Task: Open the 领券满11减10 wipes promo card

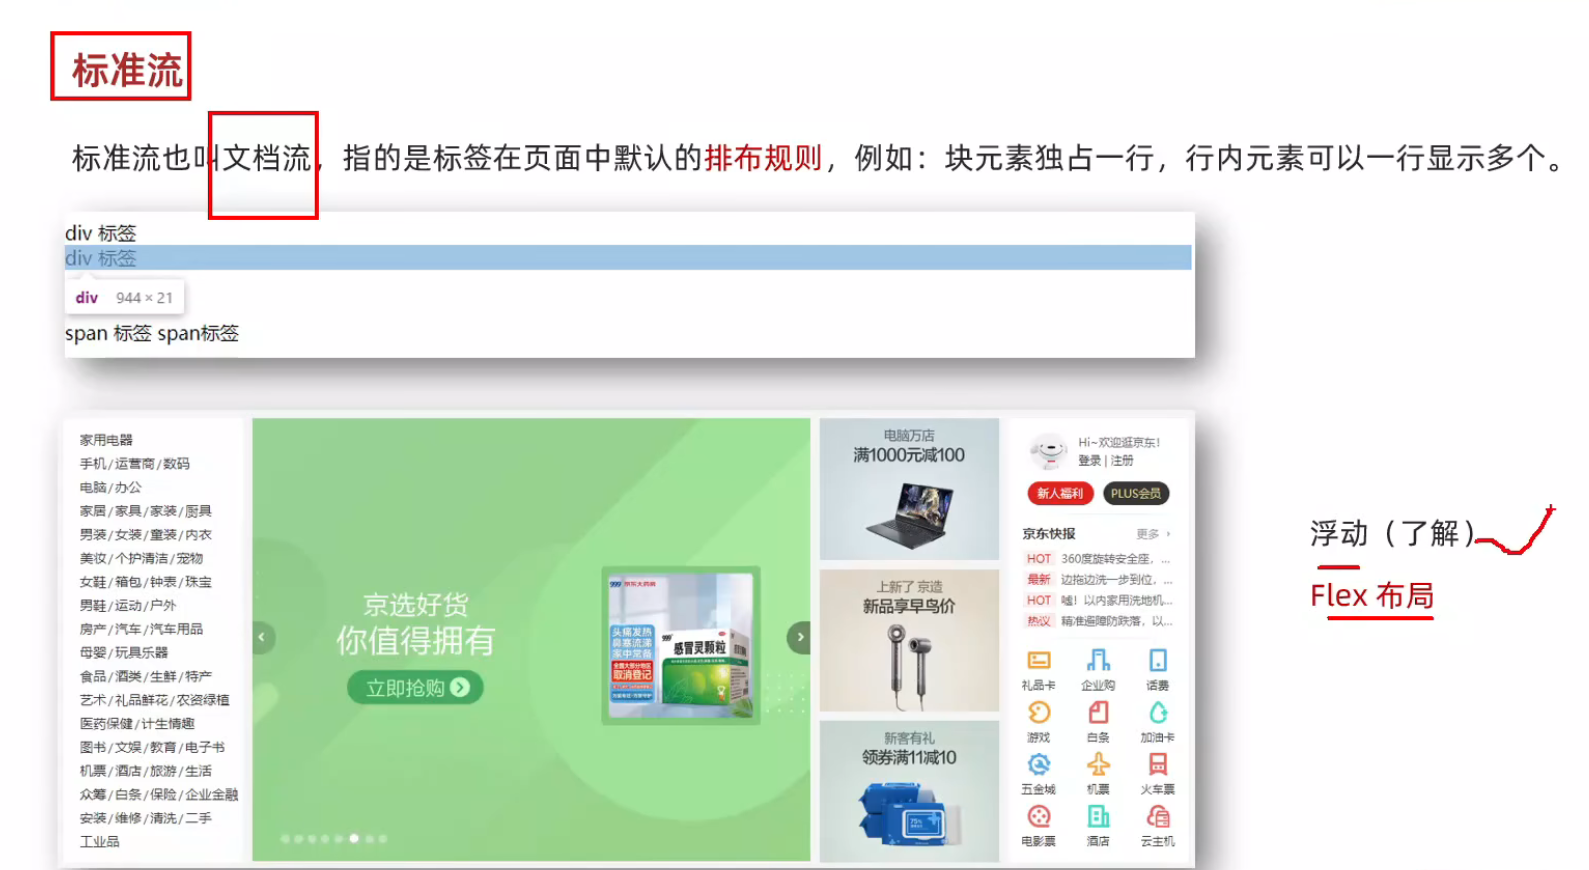Action: (x=909, y=791)
